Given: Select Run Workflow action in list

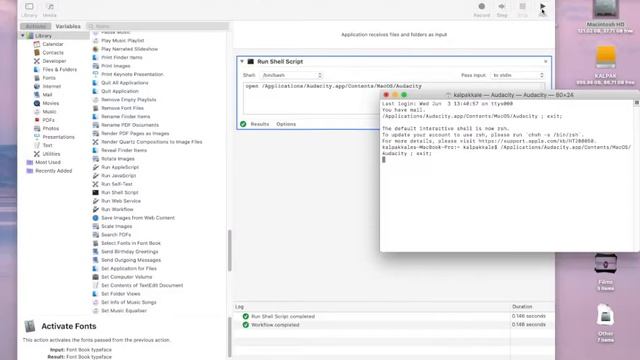Looking at the screenshot, I should 117,209.
